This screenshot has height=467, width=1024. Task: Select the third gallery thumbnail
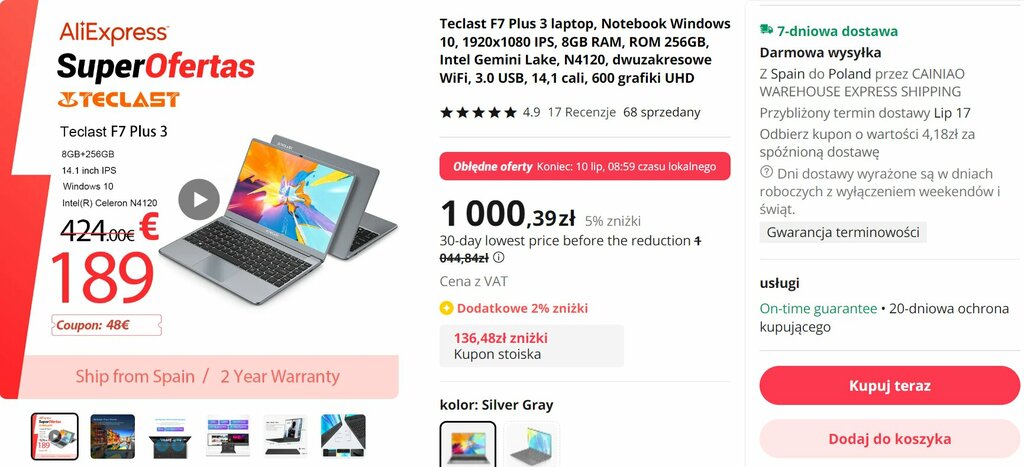(x=170, y=436)
